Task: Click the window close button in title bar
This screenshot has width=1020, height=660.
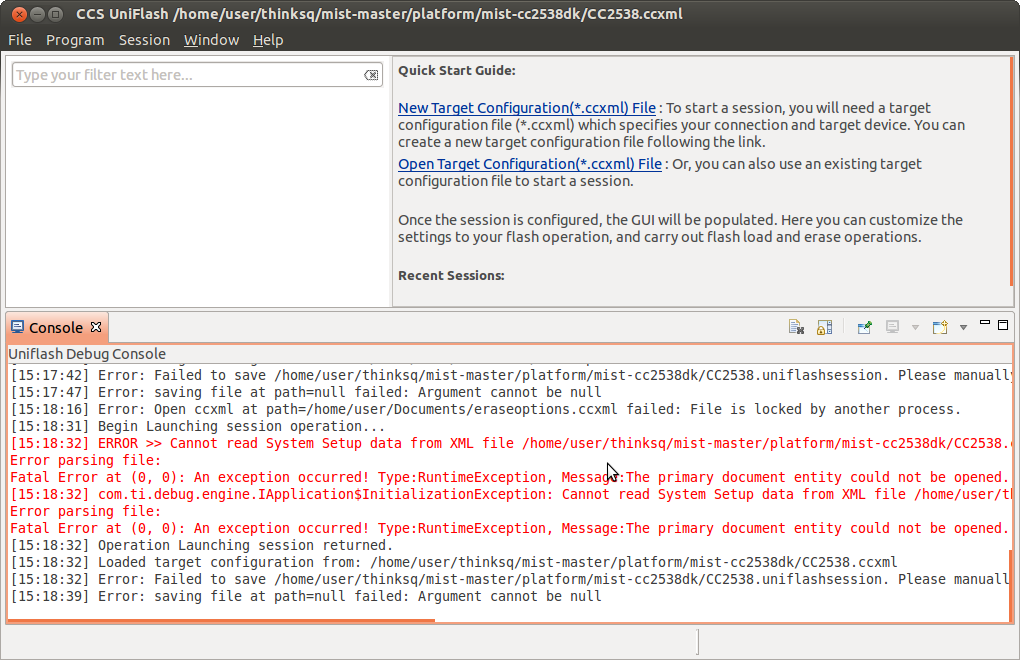Action: point(20,14)
